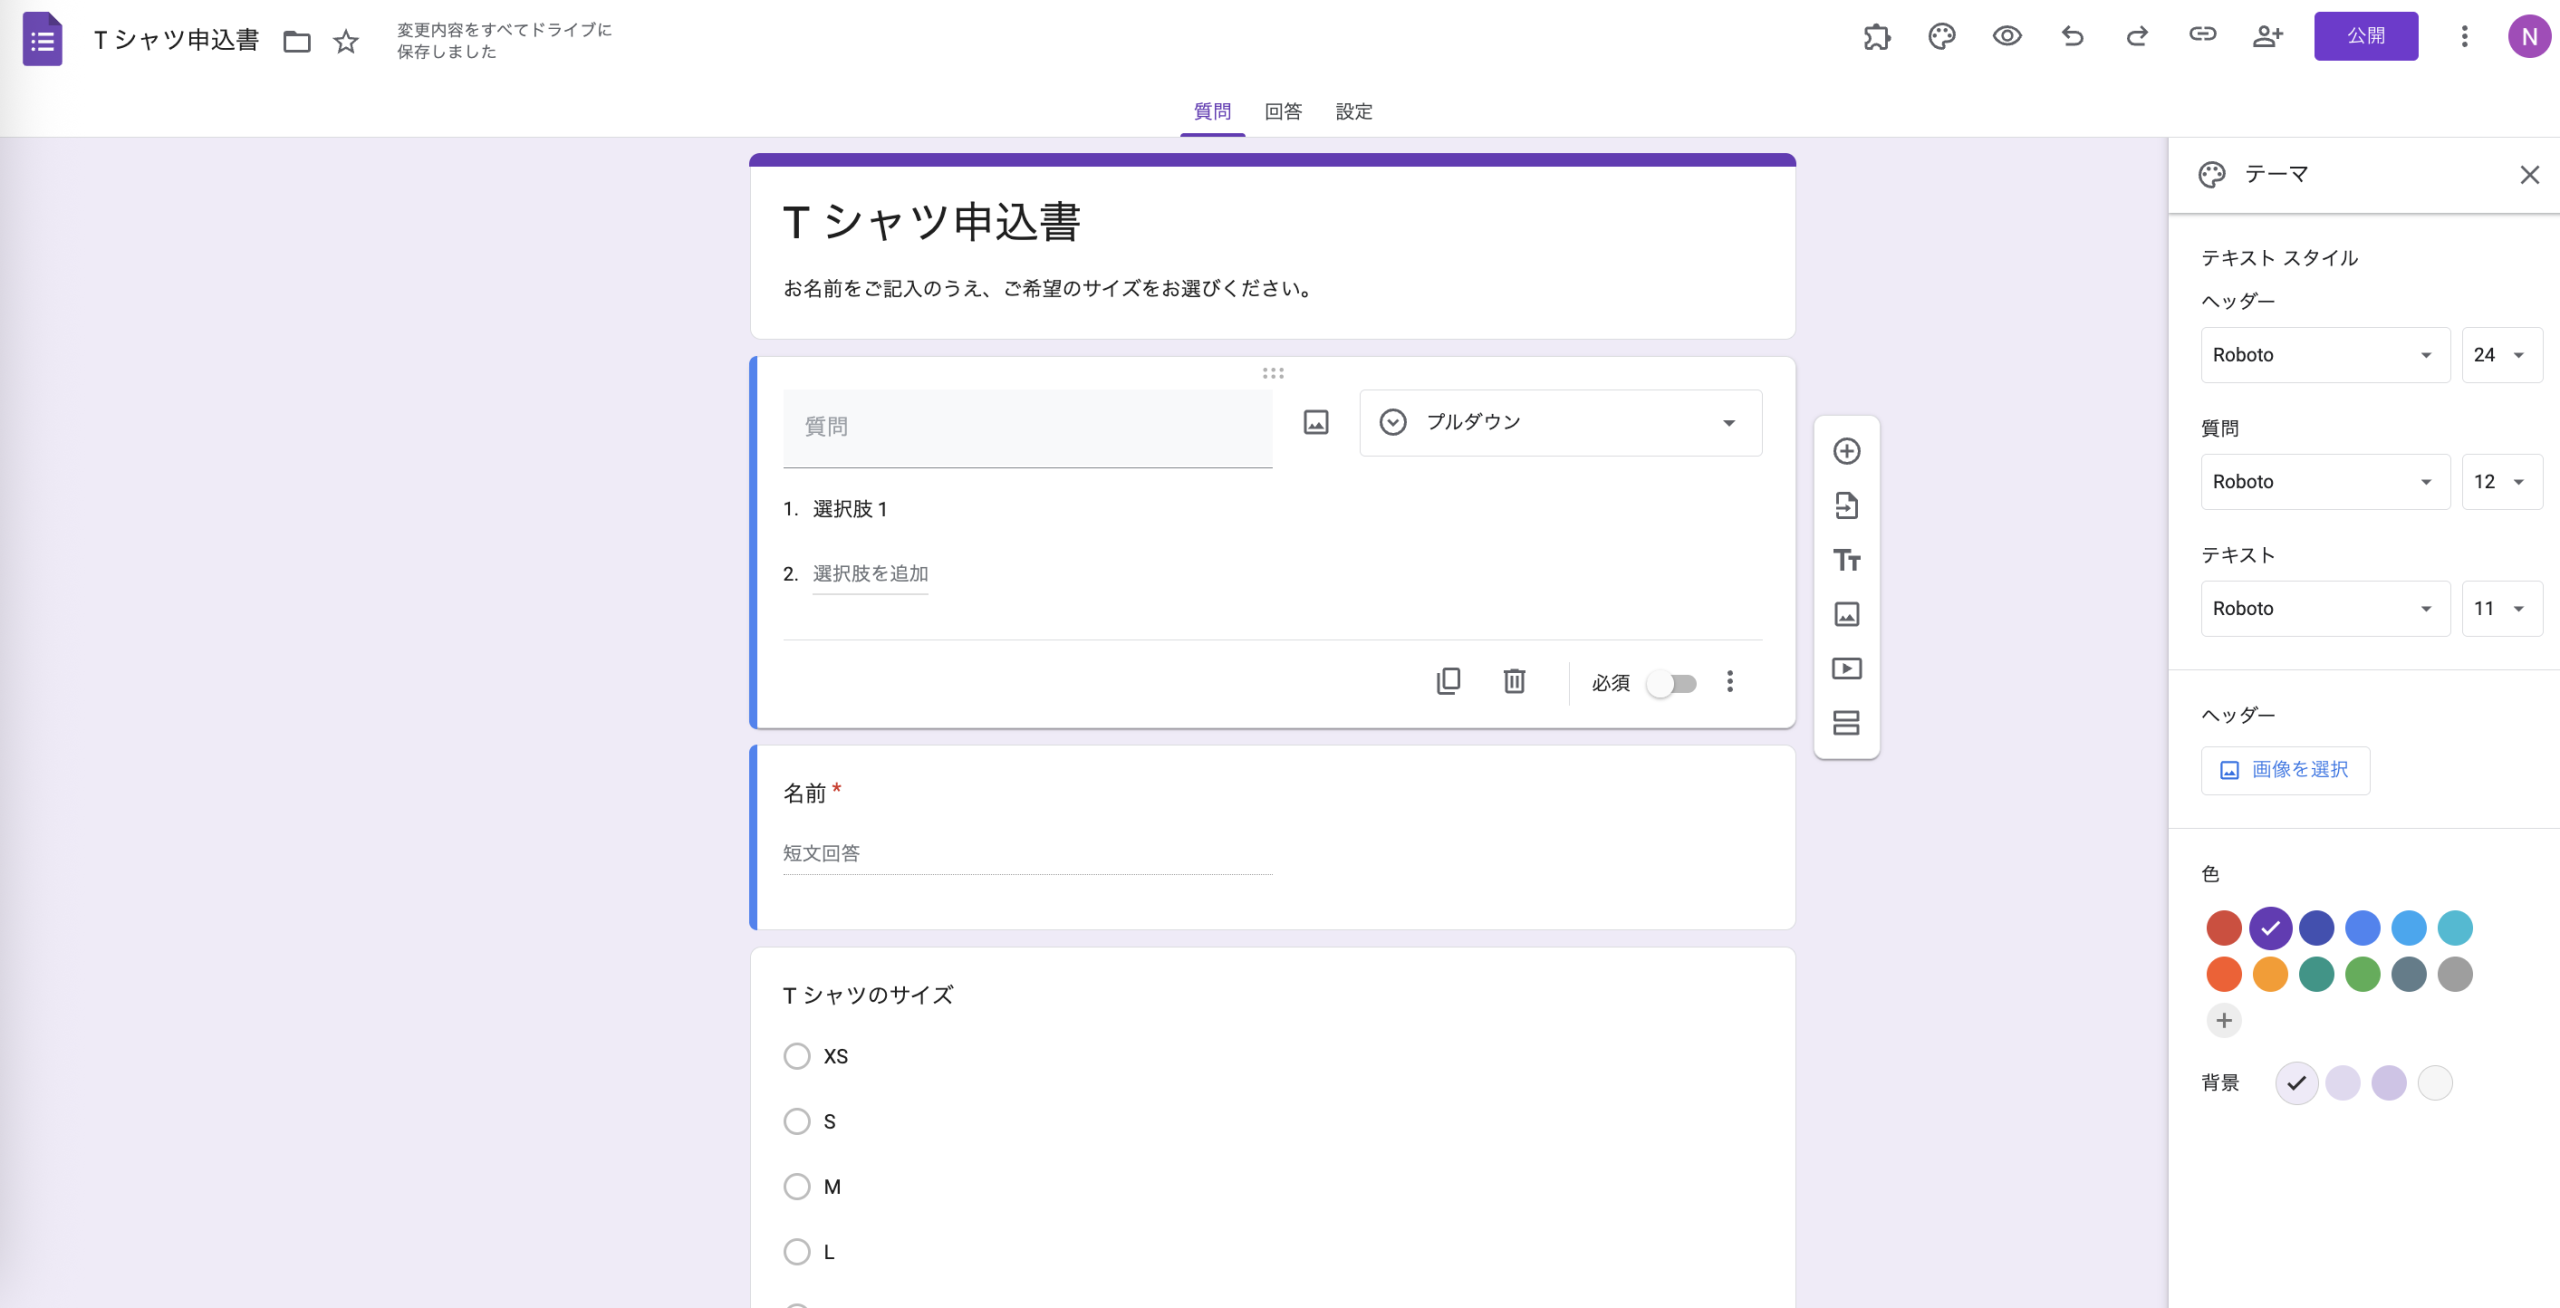Image resolution: width=2560 pixels, height=1308 pixels.
Task: Open the プルダウン question type dropdown
Action: 1560,422
